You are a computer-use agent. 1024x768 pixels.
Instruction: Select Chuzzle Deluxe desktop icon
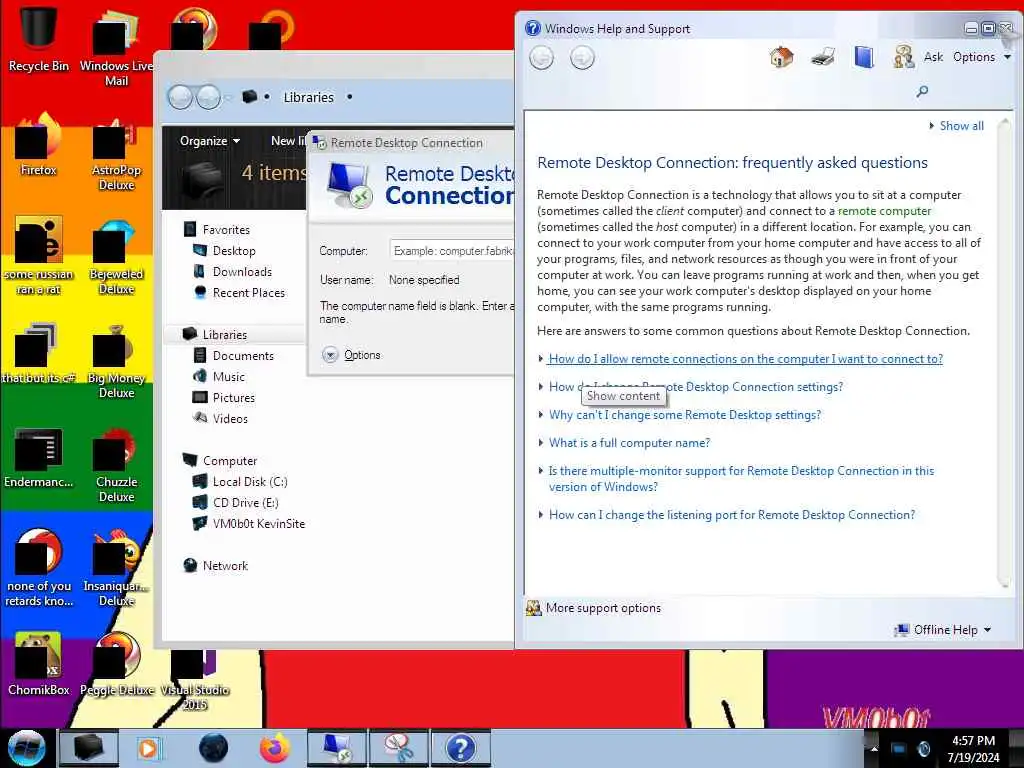click(x=116, y=465)
